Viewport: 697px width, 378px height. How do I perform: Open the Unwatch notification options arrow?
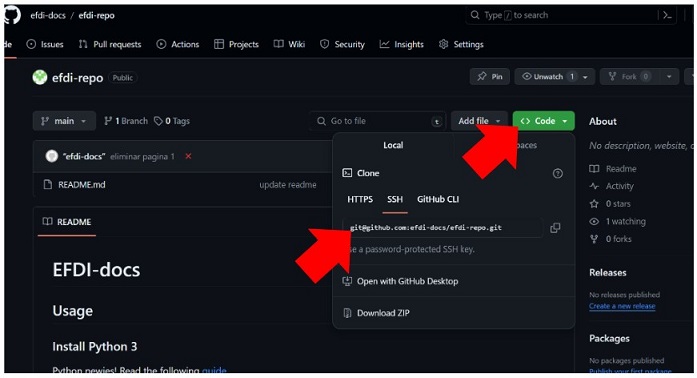click(x=585, y=77)
